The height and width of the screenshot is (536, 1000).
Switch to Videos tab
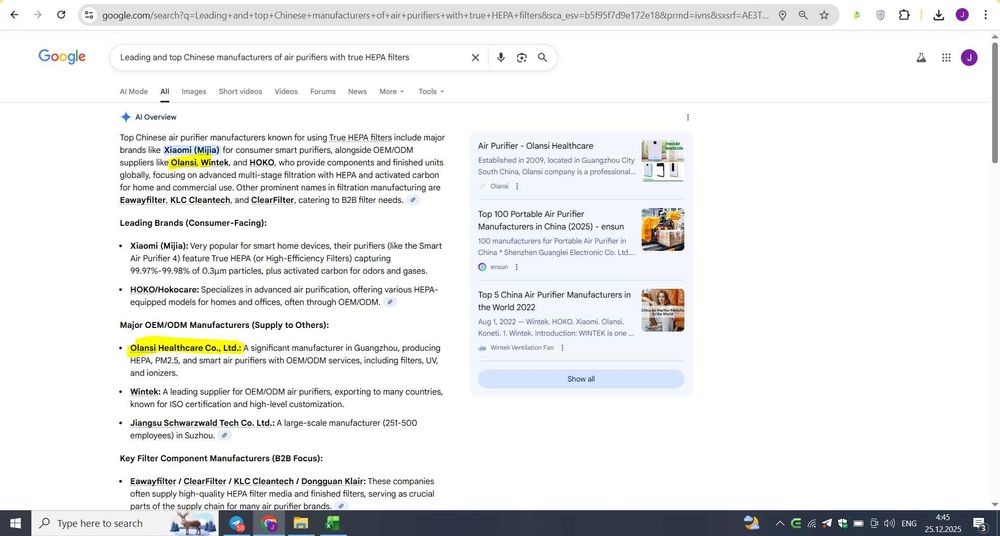tap(286, 91)
